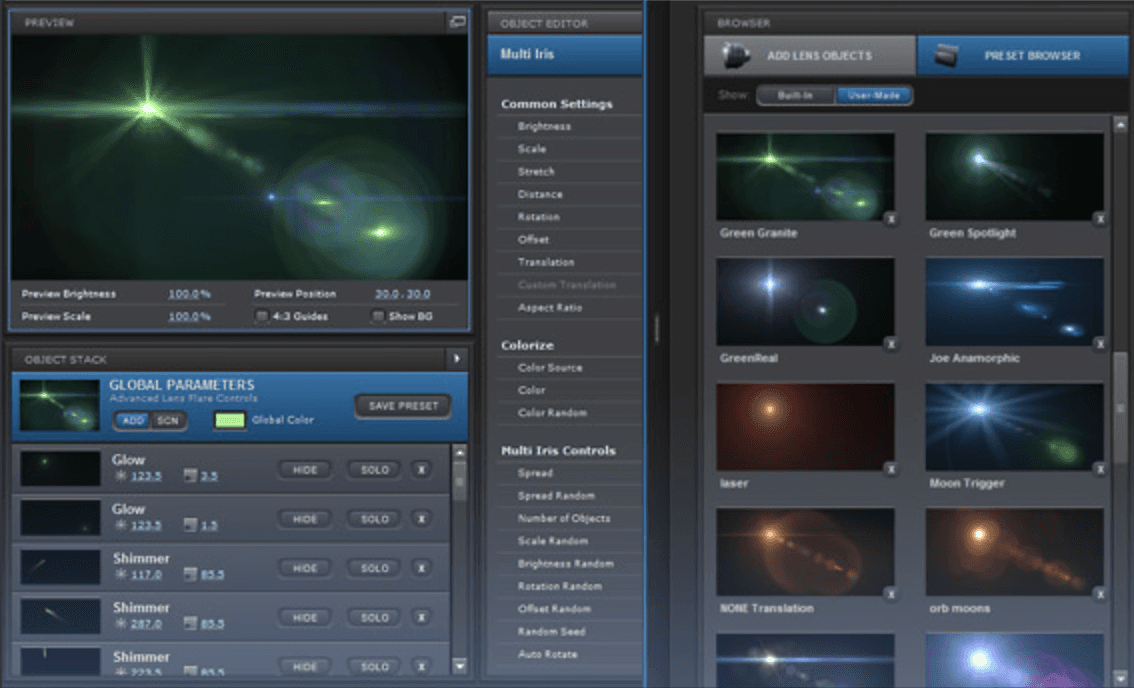
Task: Load the Moon Trigger preset thumbnail
Action: click(1014, 427)
